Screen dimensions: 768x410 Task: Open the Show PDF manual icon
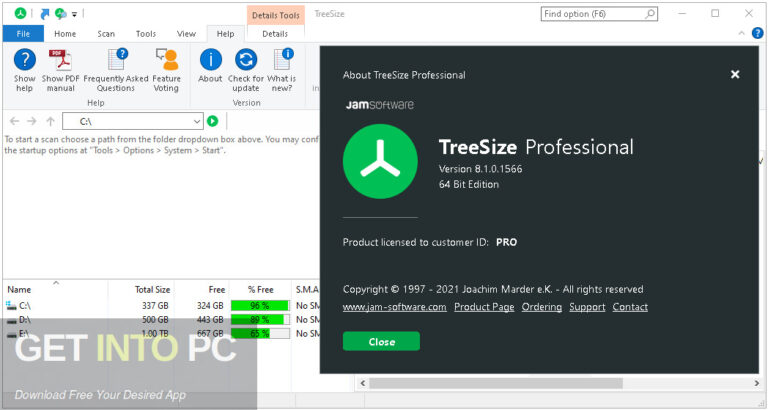point(61,70)
